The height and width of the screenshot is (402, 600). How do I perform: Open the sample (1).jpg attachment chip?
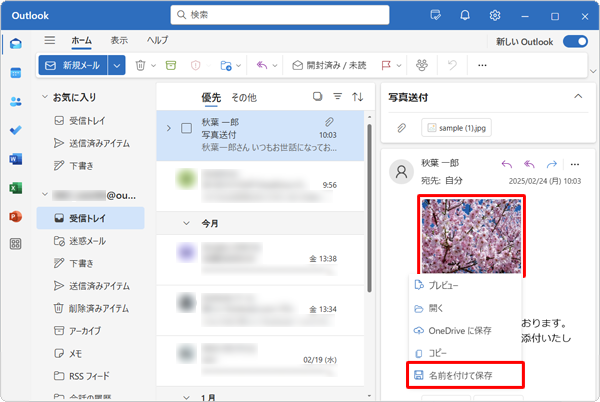pos(457,128)
